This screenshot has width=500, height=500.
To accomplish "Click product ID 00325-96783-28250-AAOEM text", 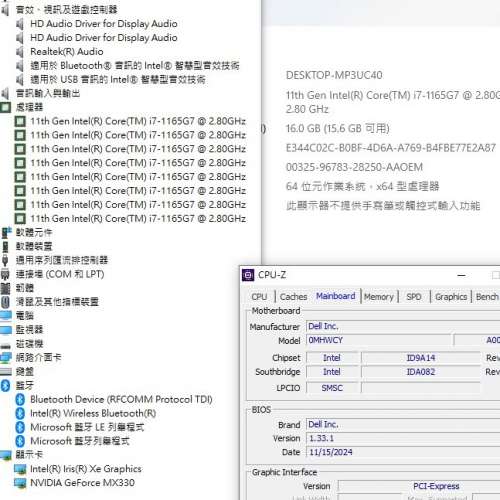I will 354,167.
